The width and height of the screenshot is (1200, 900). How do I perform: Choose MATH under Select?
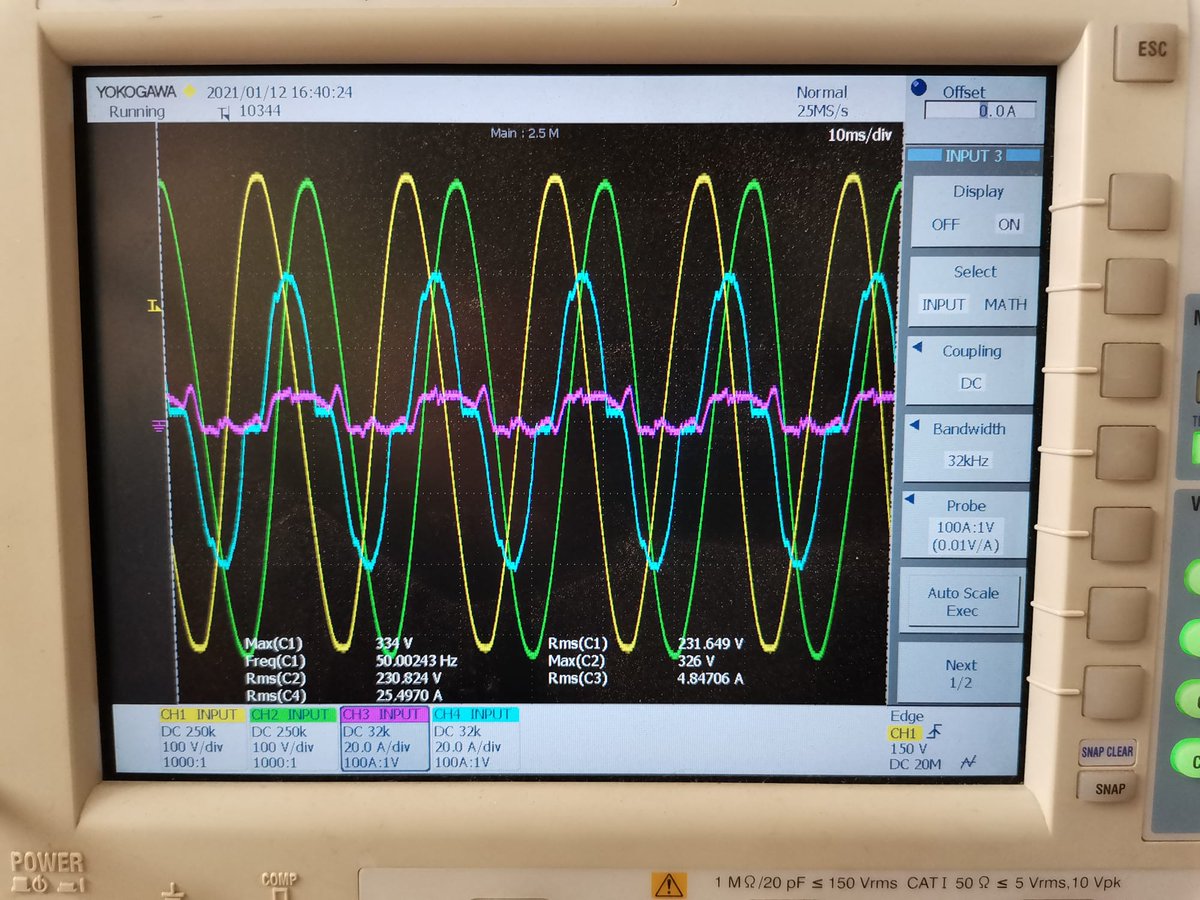(1004, 304)
